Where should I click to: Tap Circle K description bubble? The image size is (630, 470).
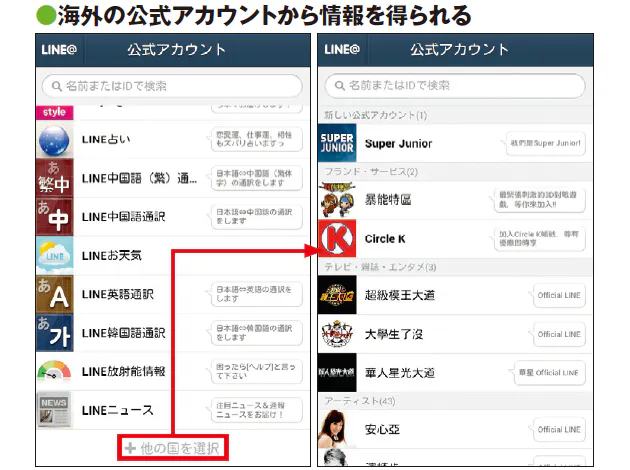[540, 239]
